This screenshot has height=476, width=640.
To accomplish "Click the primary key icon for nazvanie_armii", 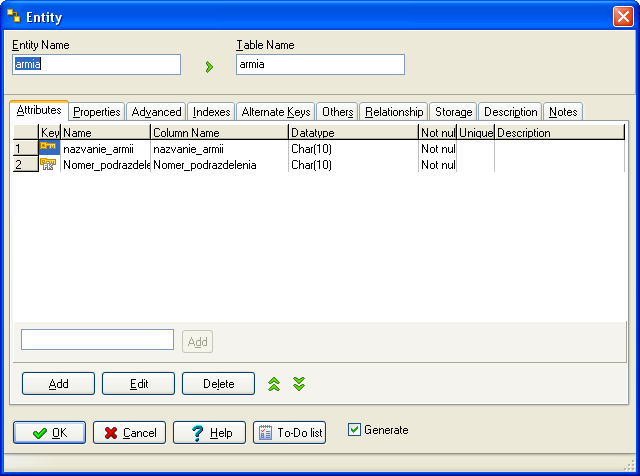I will (x=48, y=147).
